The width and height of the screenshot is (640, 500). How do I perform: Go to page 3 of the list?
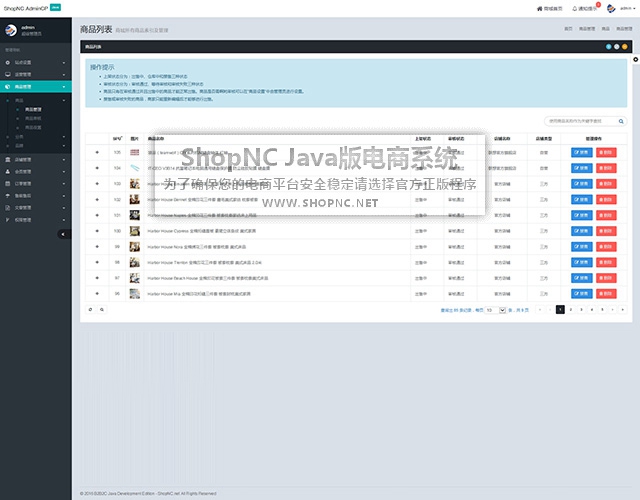(581, 310)
